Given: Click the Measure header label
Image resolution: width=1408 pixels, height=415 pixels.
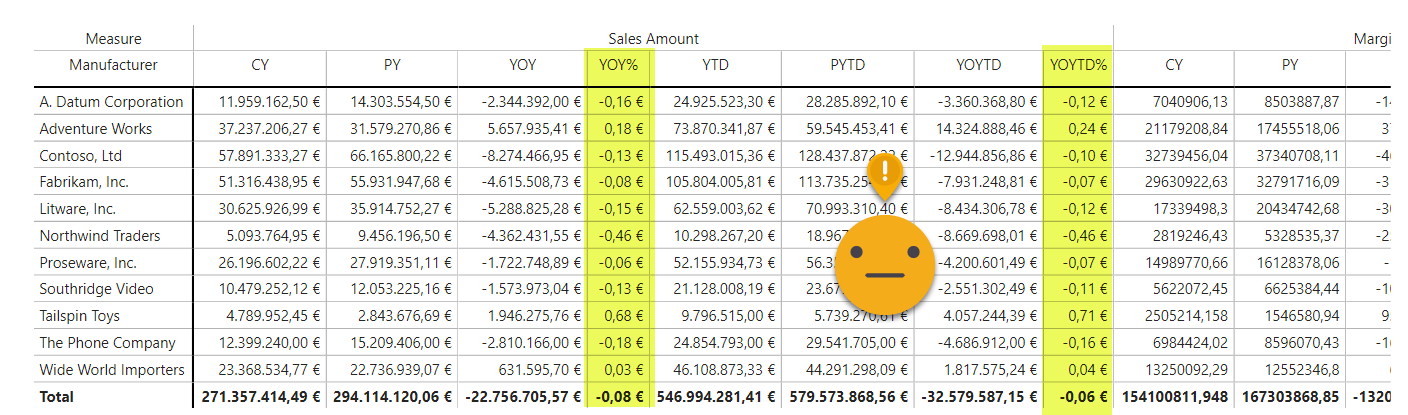Looking at the screenshot, I should [x=113, y=39].
